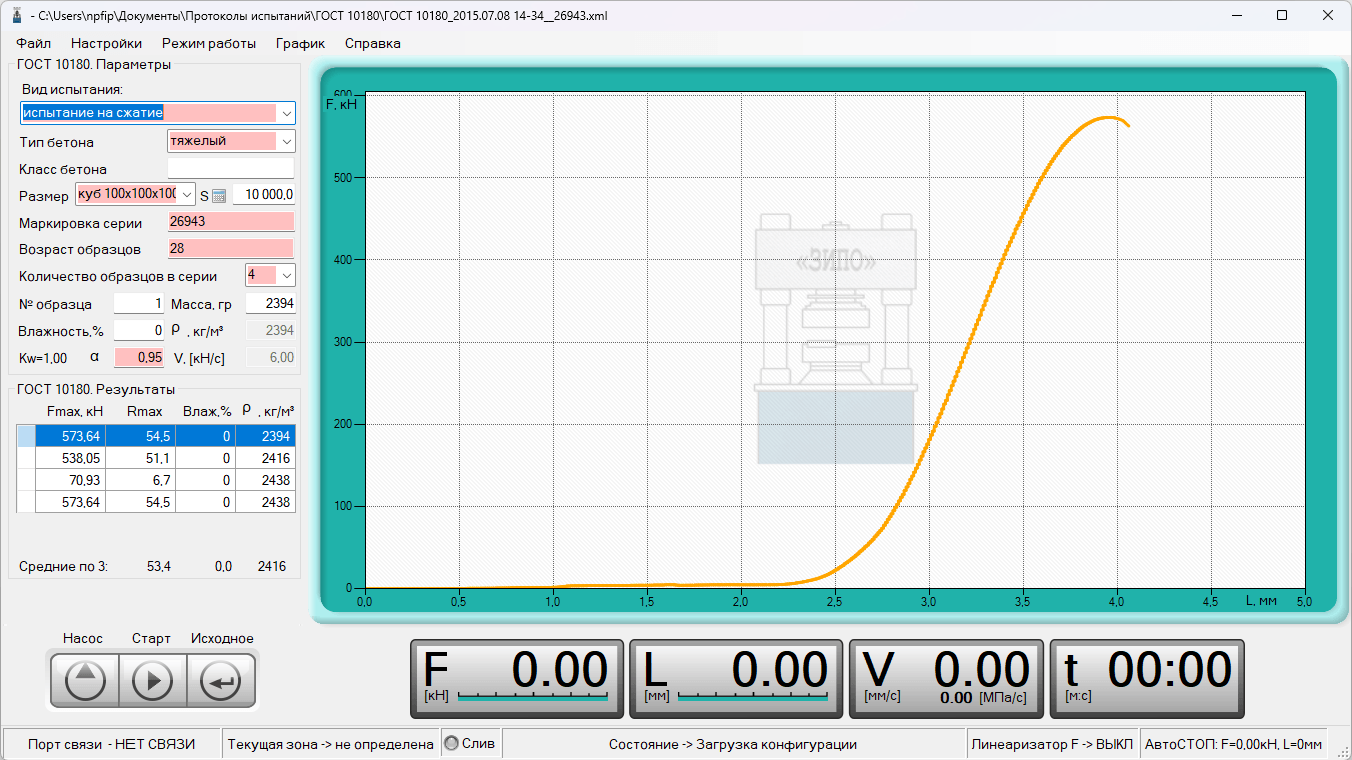Image resolution: width=1352 pixels, height=760 pixels.
Task: Click the Порт связи - НЕТ СВЯЗИ status
Action: (111, 744)
